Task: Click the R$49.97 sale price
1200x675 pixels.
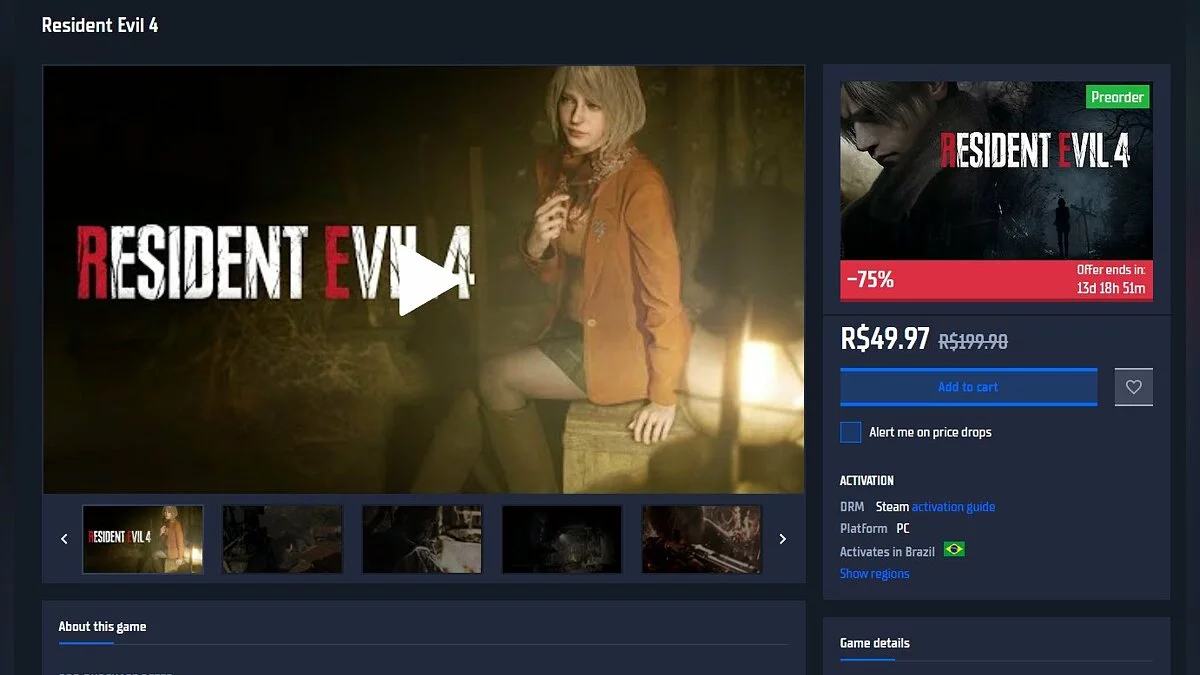Action: [x=885, y=339]
